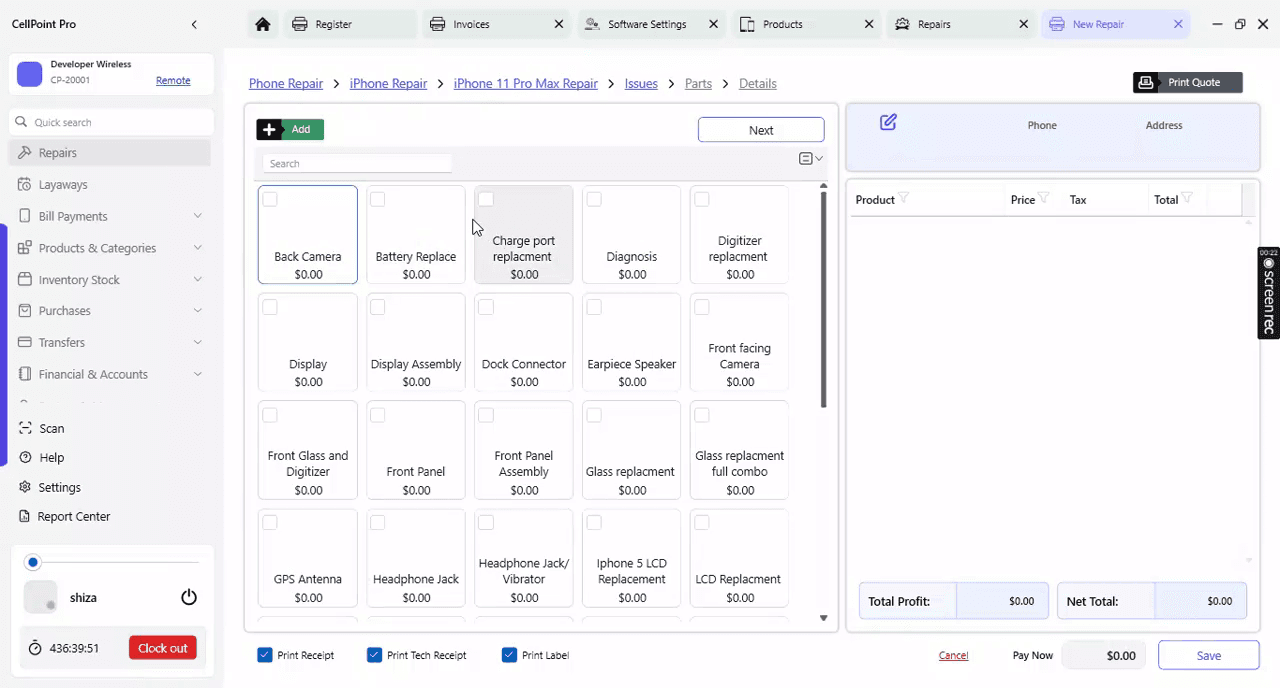Click the red Clock out button
Viewport: 1280px width, 688px height.
(x=163, y=648)
